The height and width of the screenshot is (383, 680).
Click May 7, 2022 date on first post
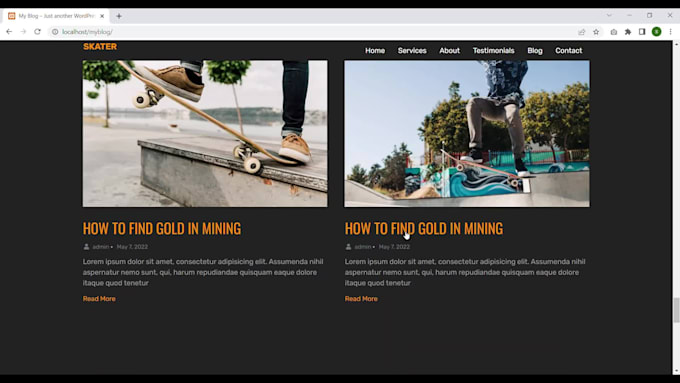[132, 247]
